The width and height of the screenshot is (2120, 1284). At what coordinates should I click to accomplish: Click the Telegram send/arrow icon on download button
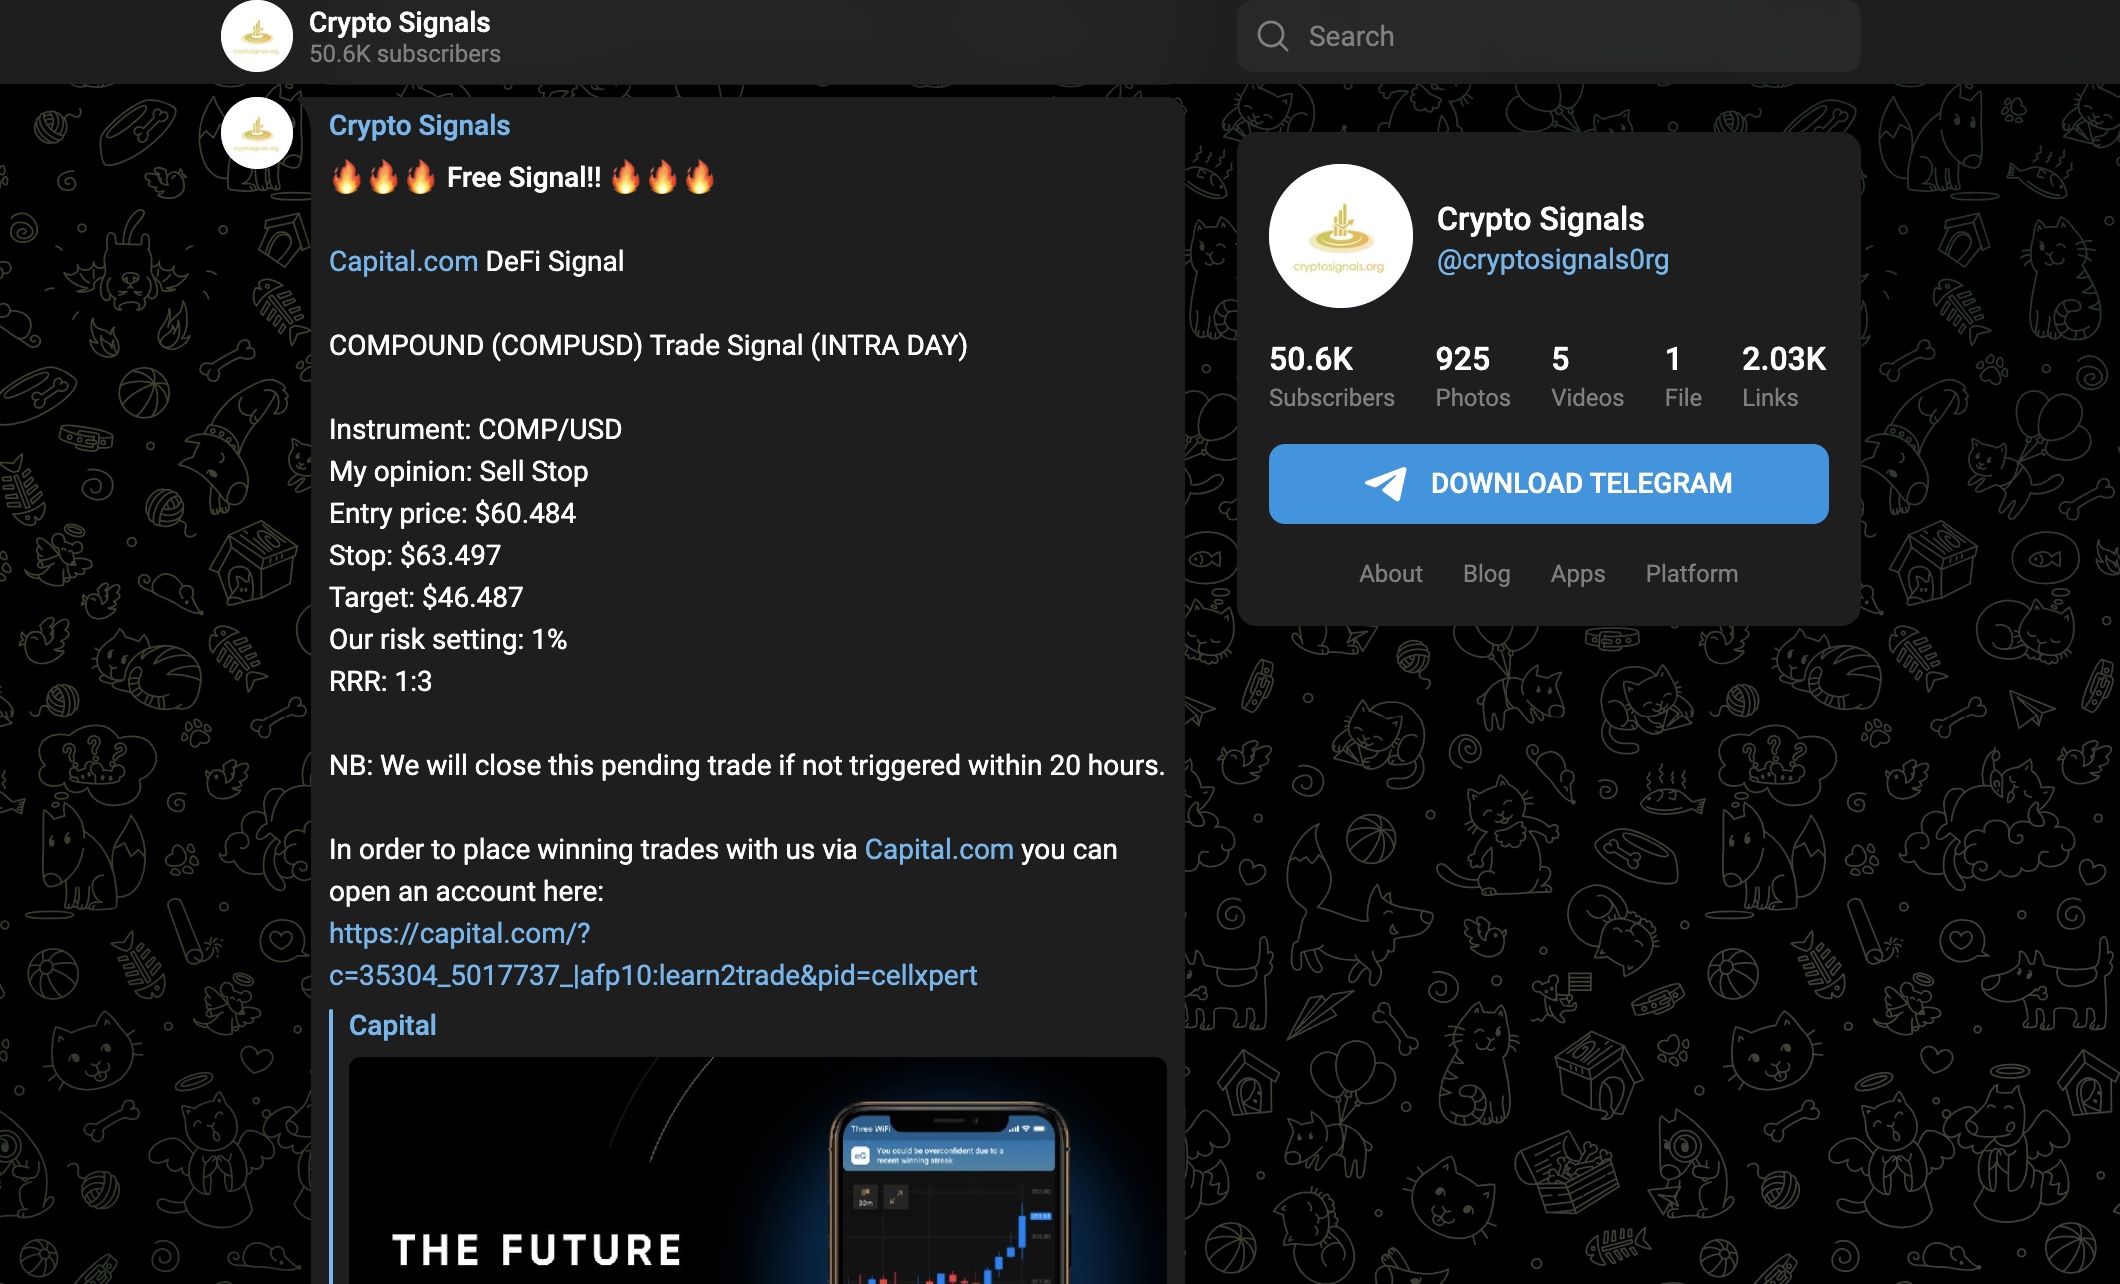point(1383,485)
